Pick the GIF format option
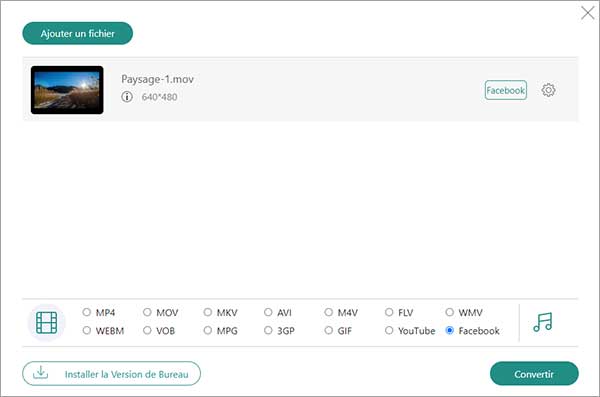 (x=329, y=330)
